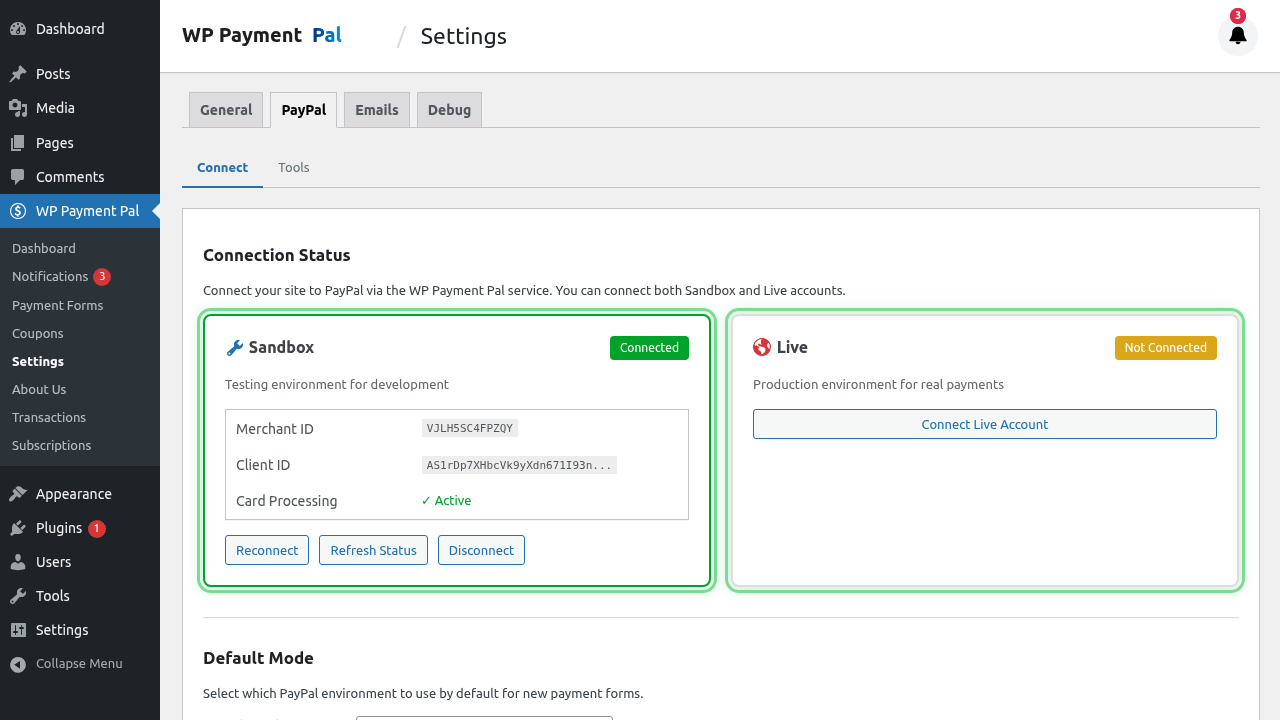The height and width of the screenshot is (720, 1280).
Task: Open the Default Mode dropdown
Action: (x=484, y=719)
